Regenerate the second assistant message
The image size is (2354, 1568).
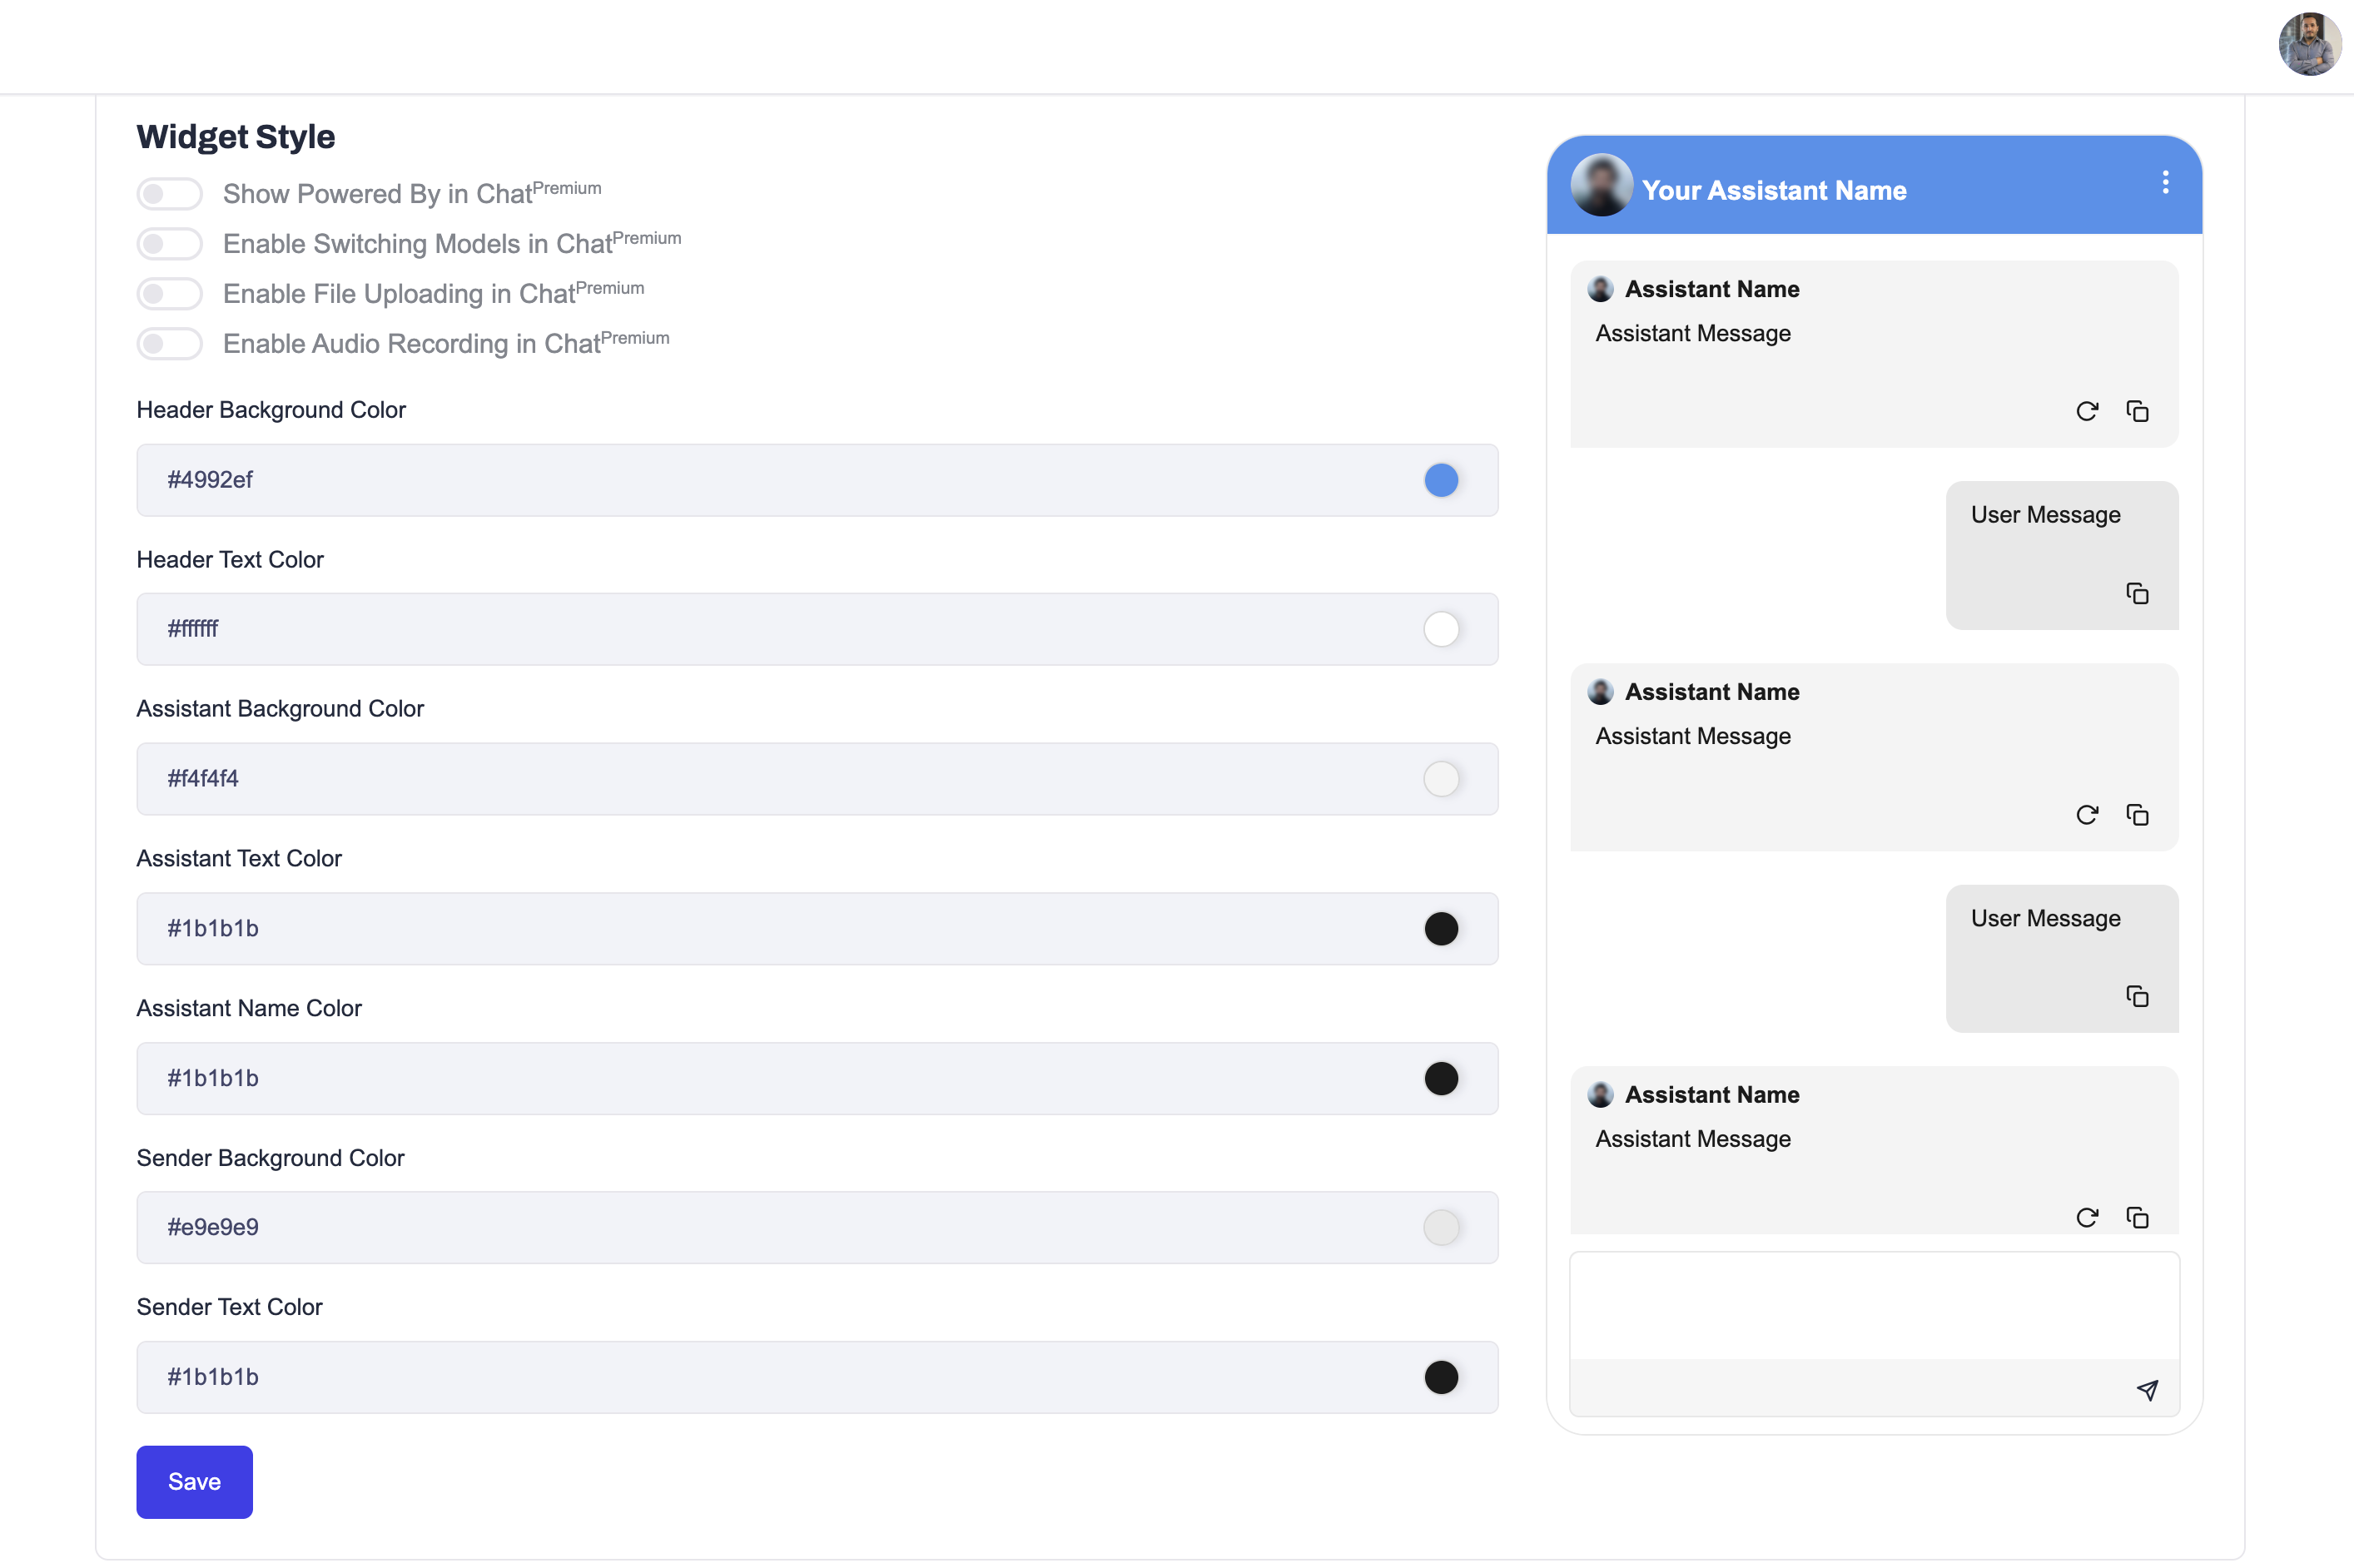click(2086, 815)
